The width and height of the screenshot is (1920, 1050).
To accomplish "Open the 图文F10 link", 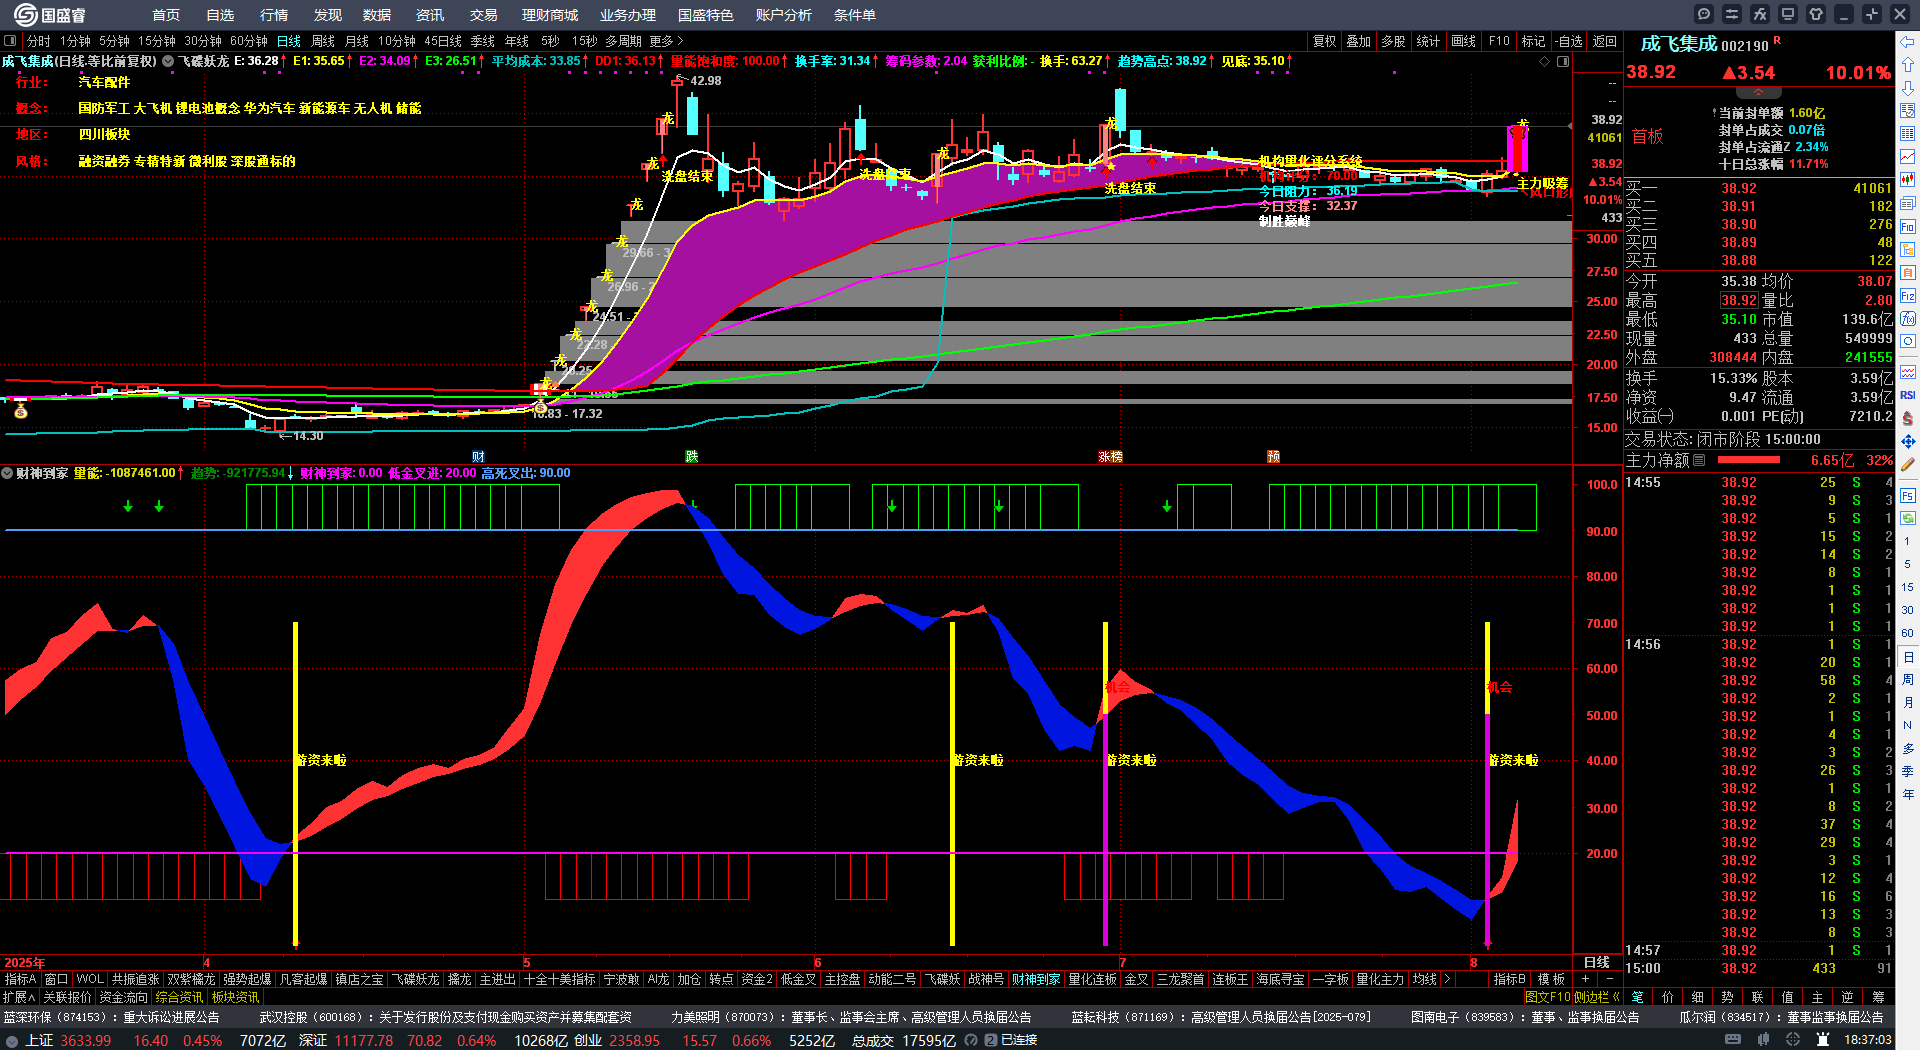I will [1548, 997].
